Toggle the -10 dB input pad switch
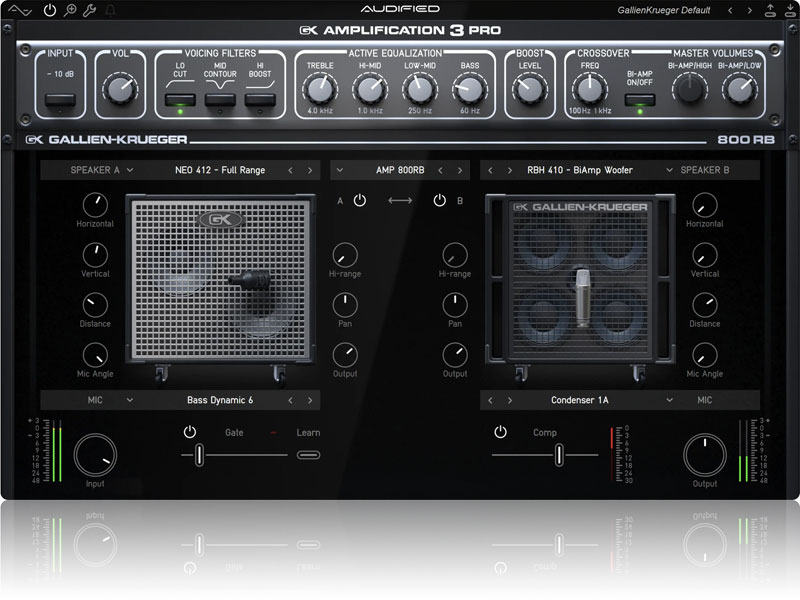Viewport: 800px width, 600px height. pyautogui.click(x=60, y=99)
